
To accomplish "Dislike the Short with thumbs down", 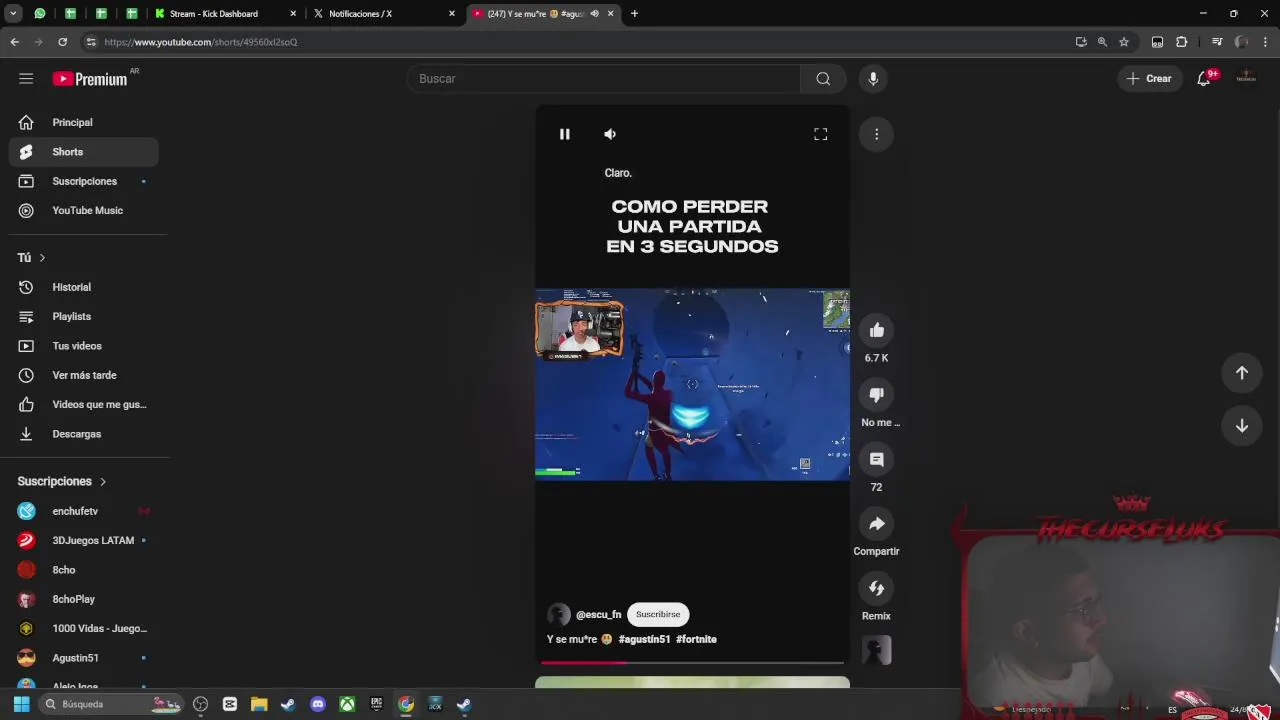I will point(876,395).
